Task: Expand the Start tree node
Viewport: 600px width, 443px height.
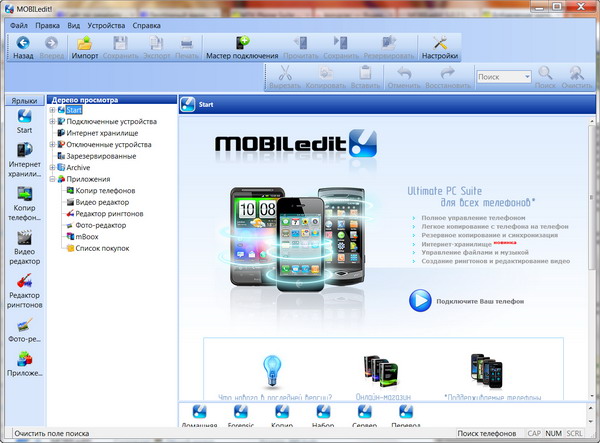Action: pyautogui.click(x=52, y=110)
